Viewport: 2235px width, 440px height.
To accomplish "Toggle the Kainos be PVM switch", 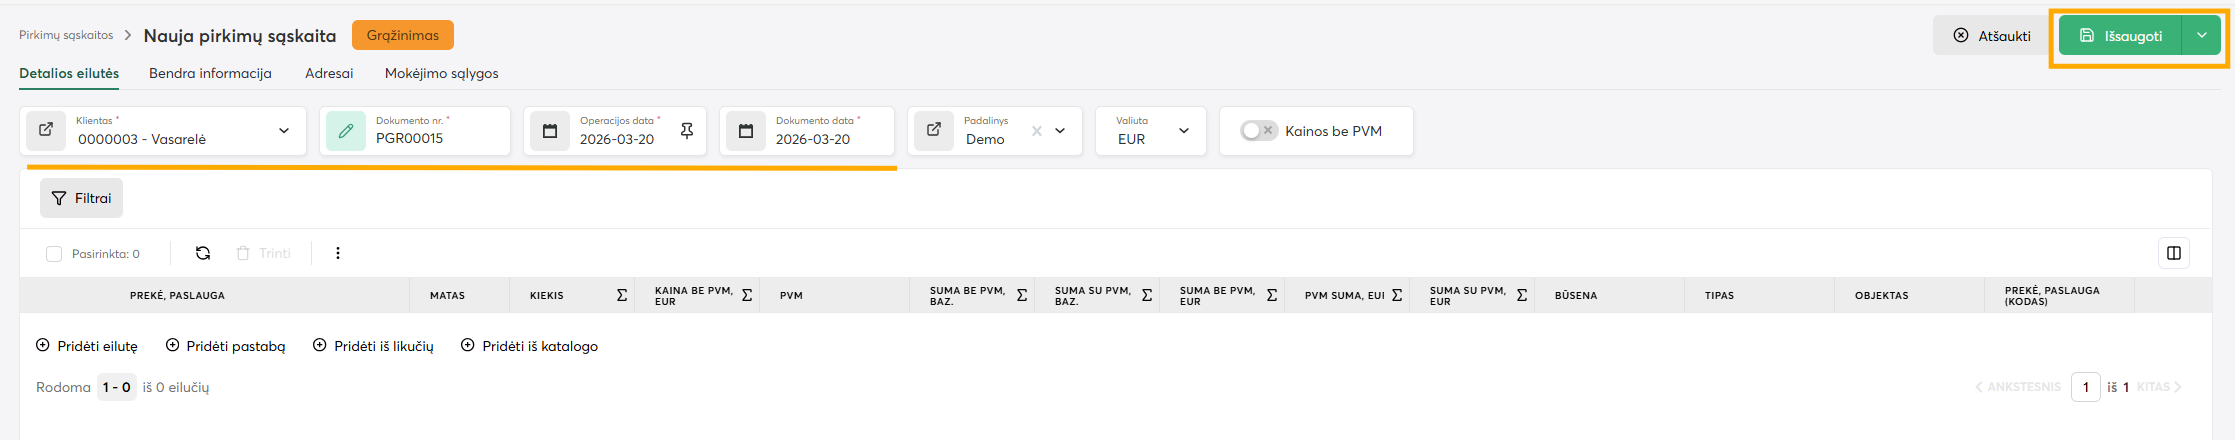I will [1259, 131].
